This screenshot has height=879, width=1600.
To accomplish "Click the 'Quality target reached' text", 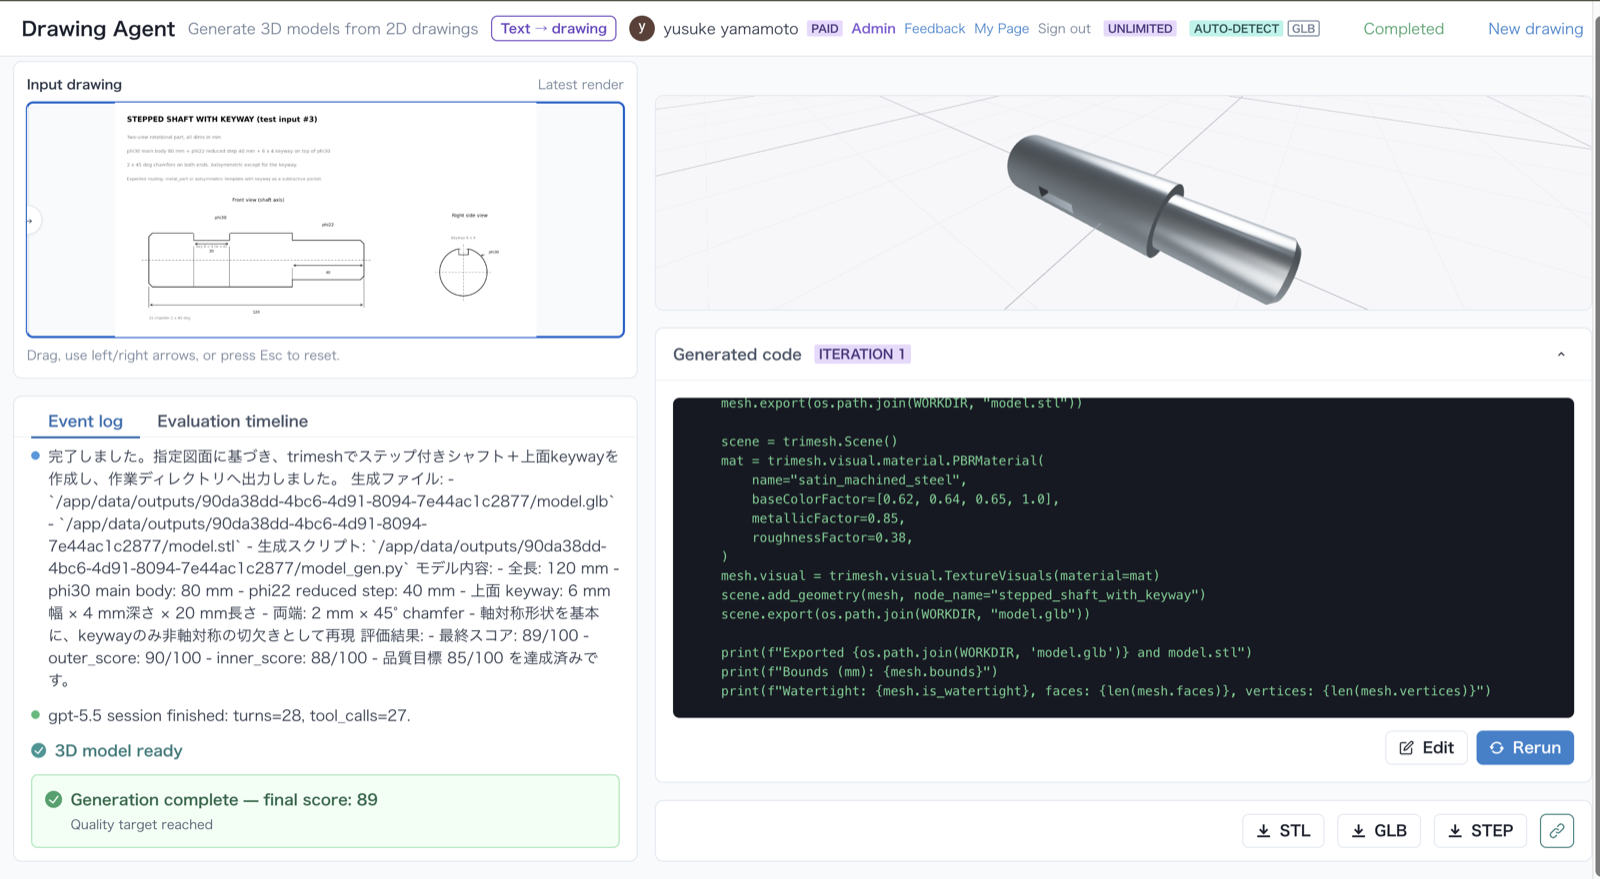I will tap(141, 824).
